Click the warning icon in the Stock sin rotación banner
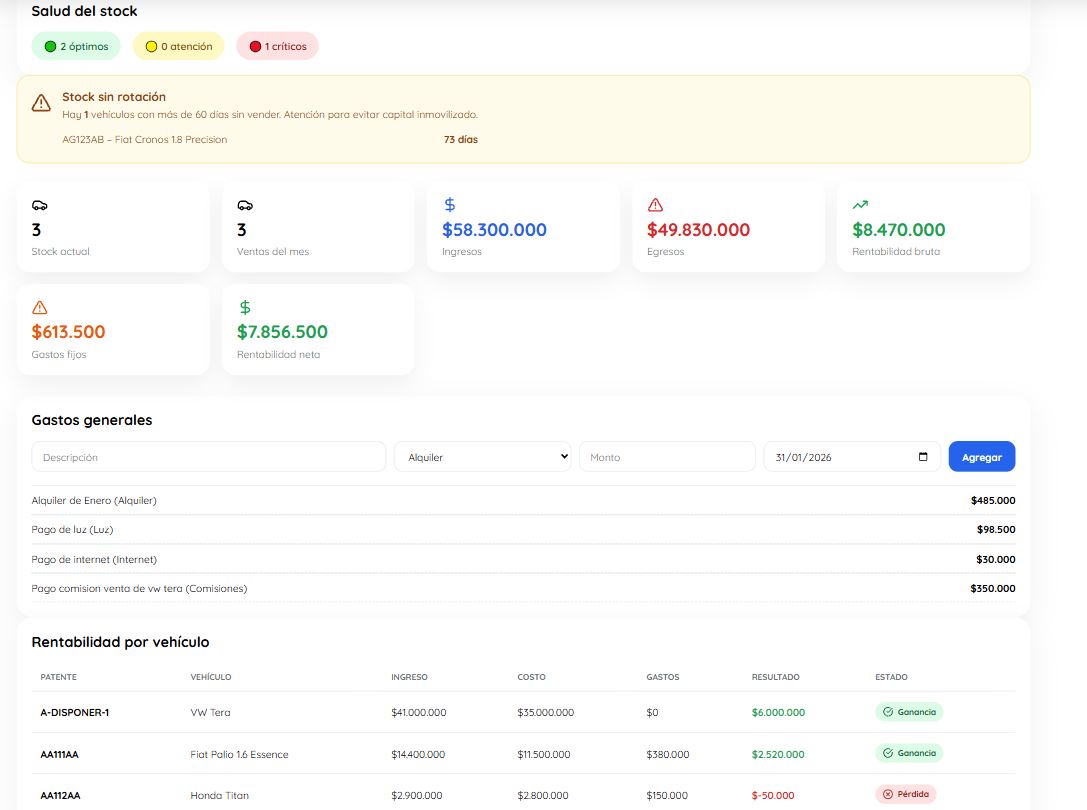 coord(40,103)
